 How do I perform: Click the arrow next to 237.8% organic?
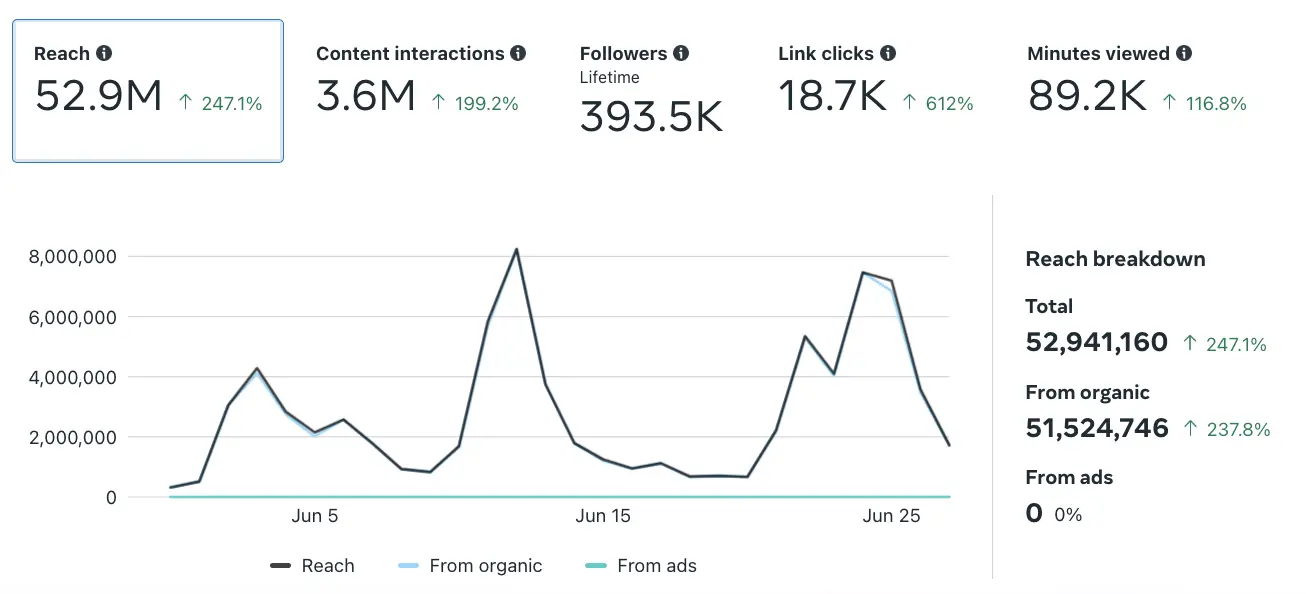[1190, 429]
